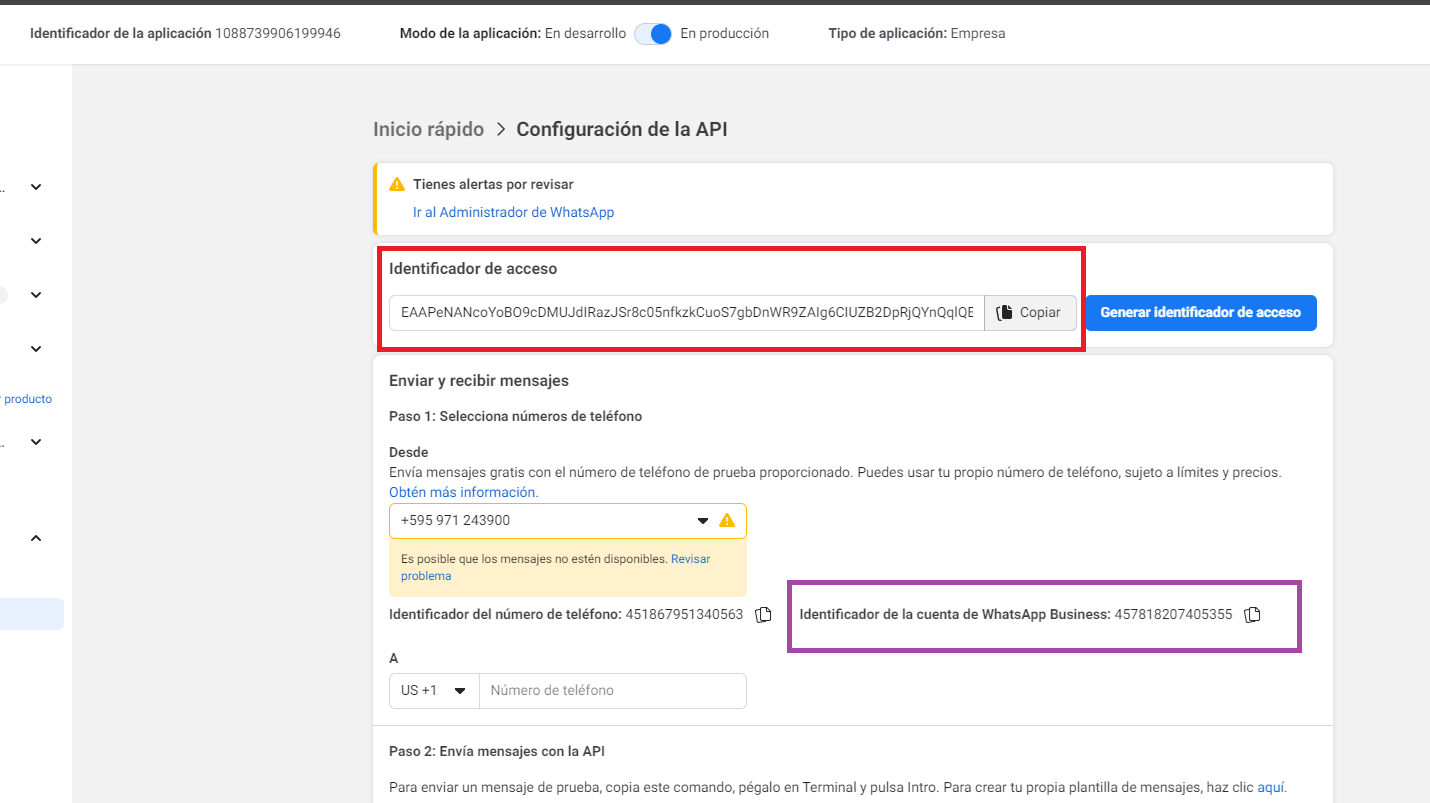Select the access token text field
This screenshot has height=803, width=1430.
click(x=686, y=313)
